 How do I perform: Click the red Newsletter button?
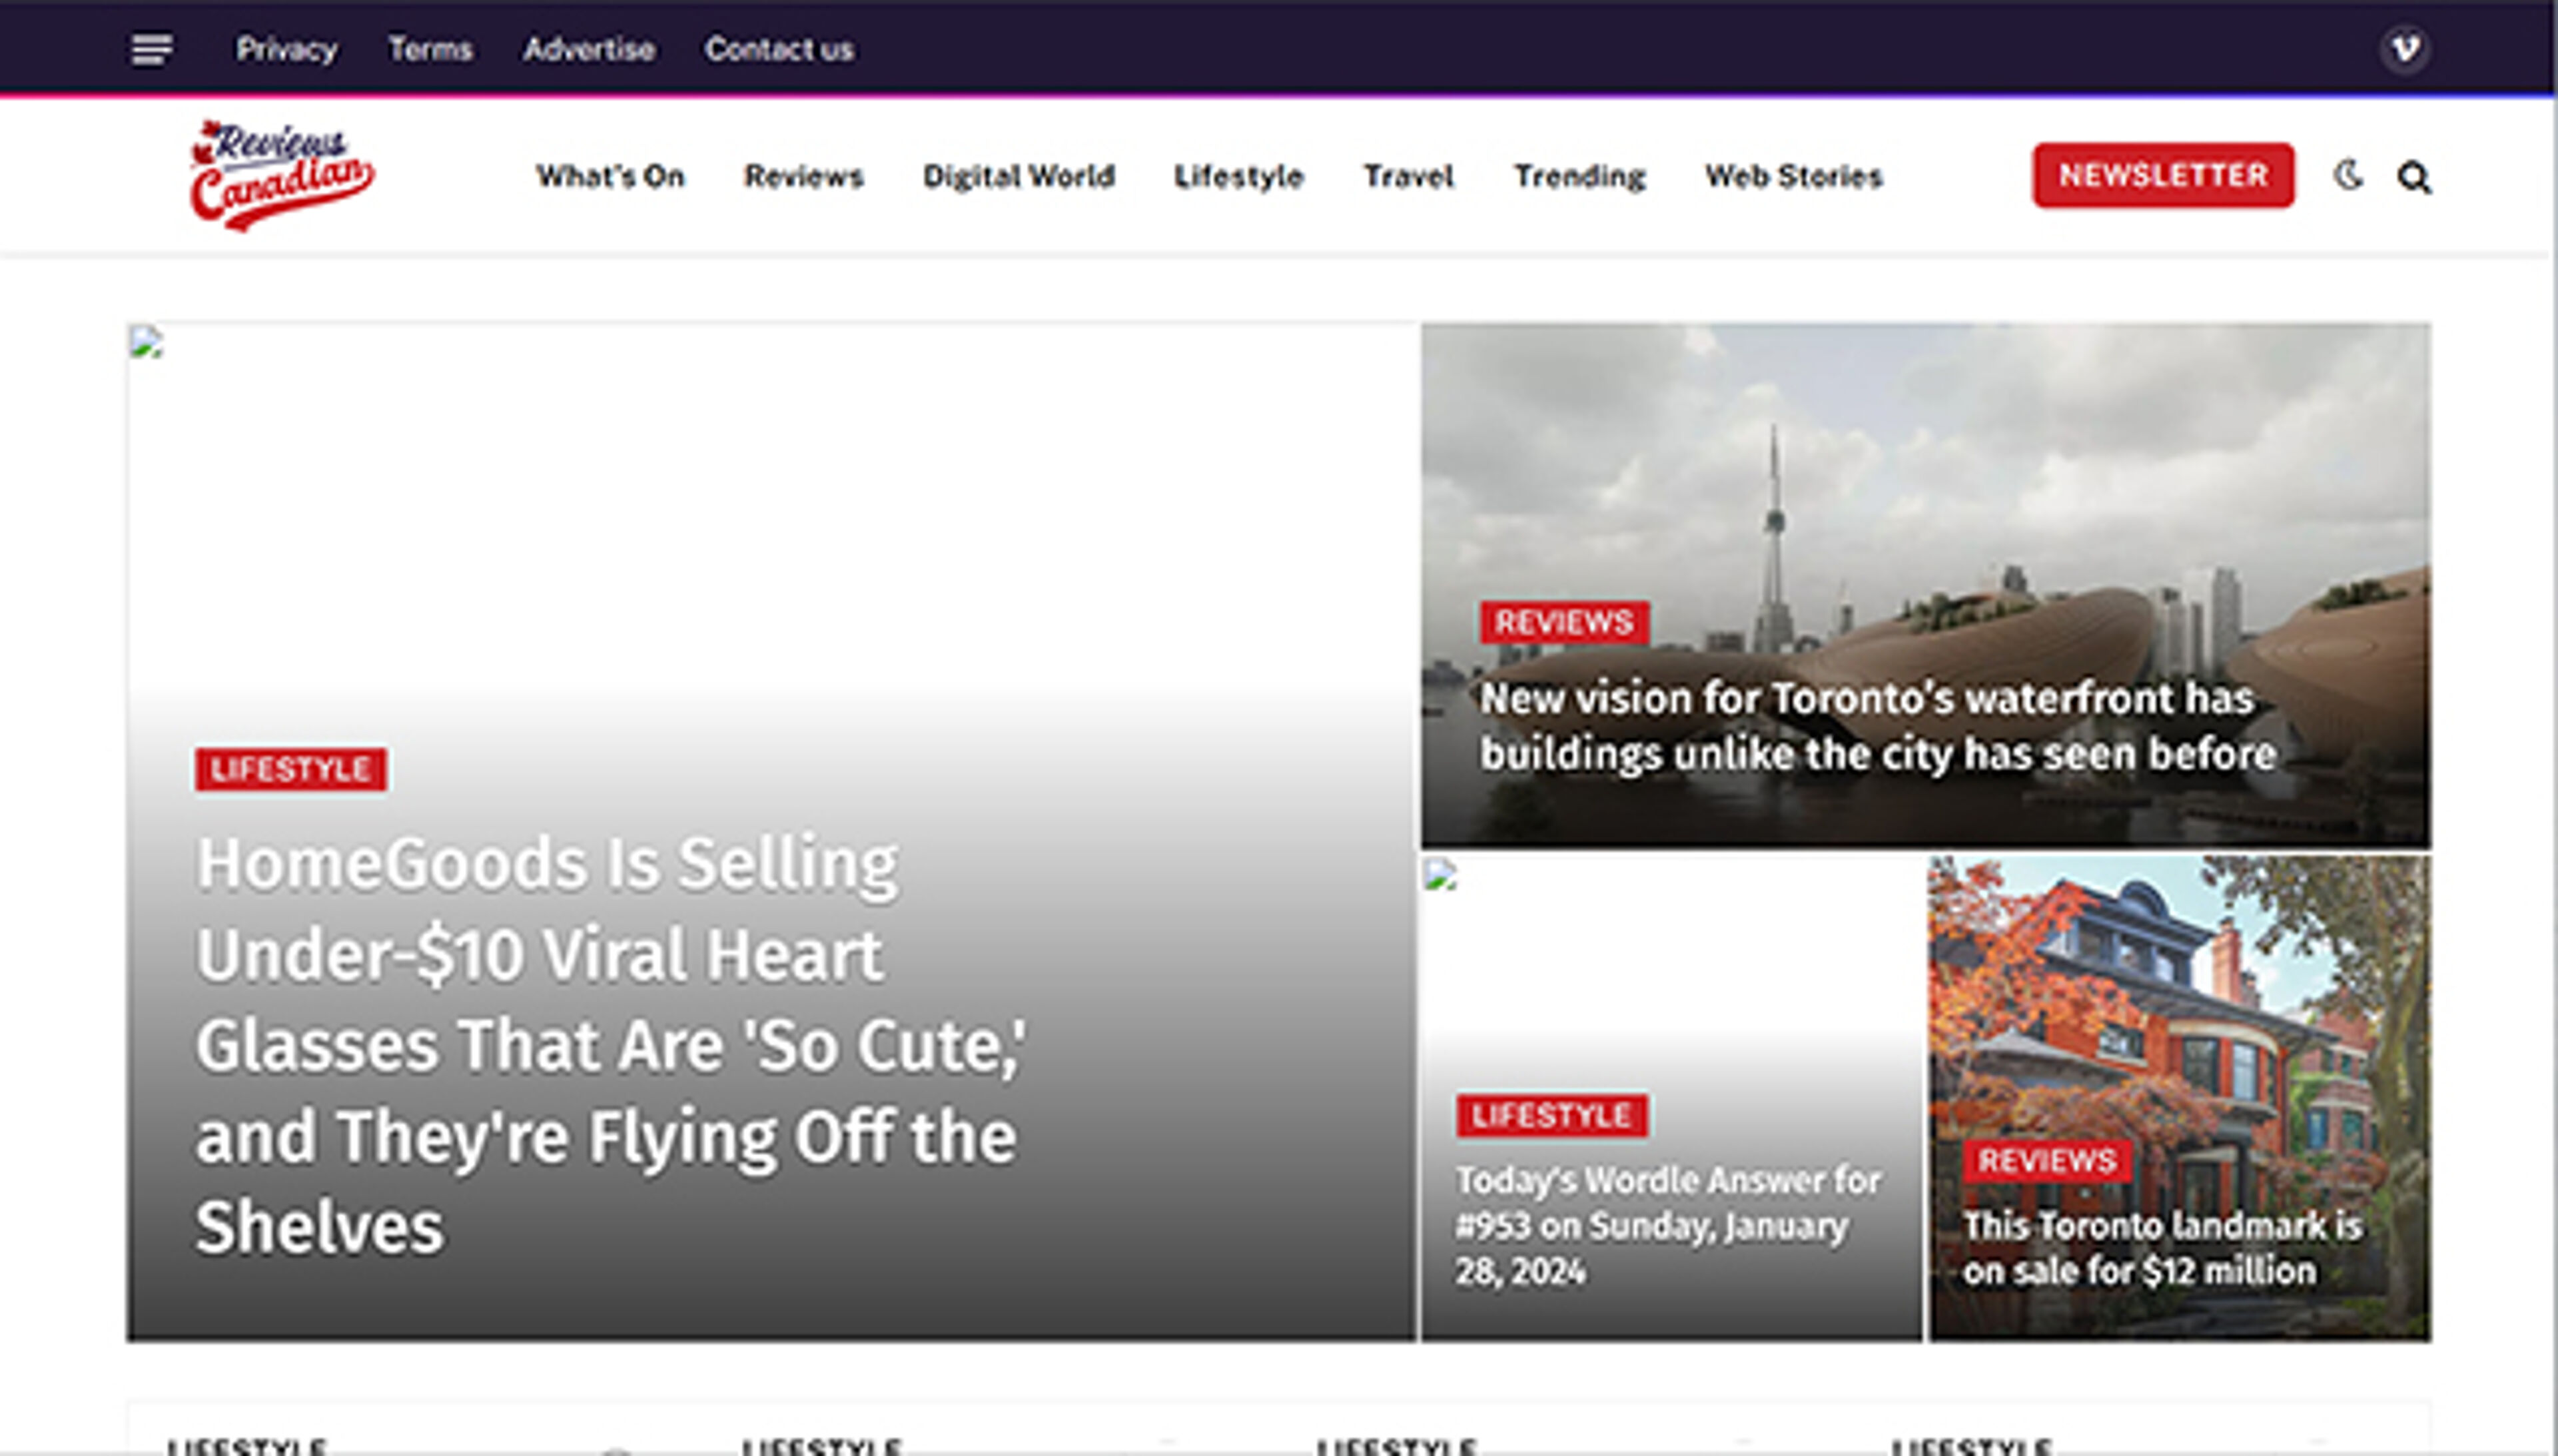coord(2162,176)
